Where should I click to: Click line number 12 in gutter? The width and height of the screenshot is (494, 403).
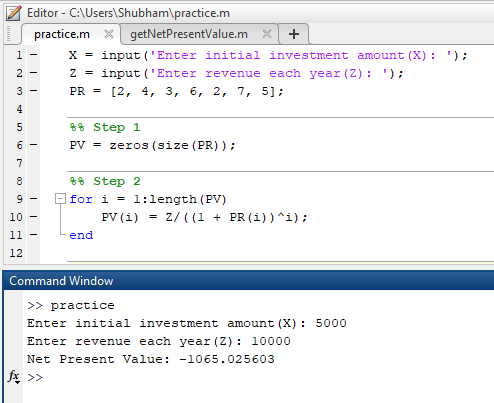pyautogui.click(x=16, y=253)
